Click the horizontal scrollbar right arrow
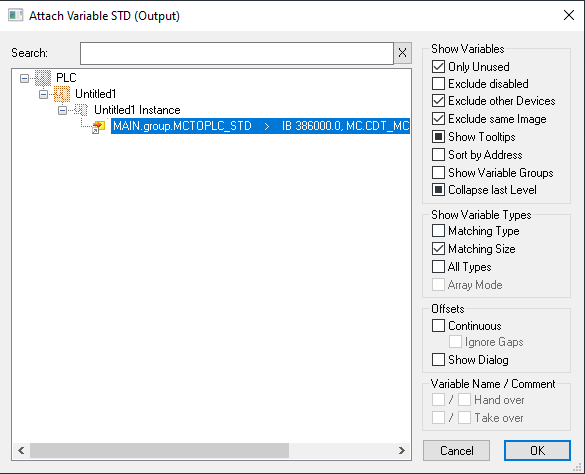585x474 pixels. click(x=402, y=450)
